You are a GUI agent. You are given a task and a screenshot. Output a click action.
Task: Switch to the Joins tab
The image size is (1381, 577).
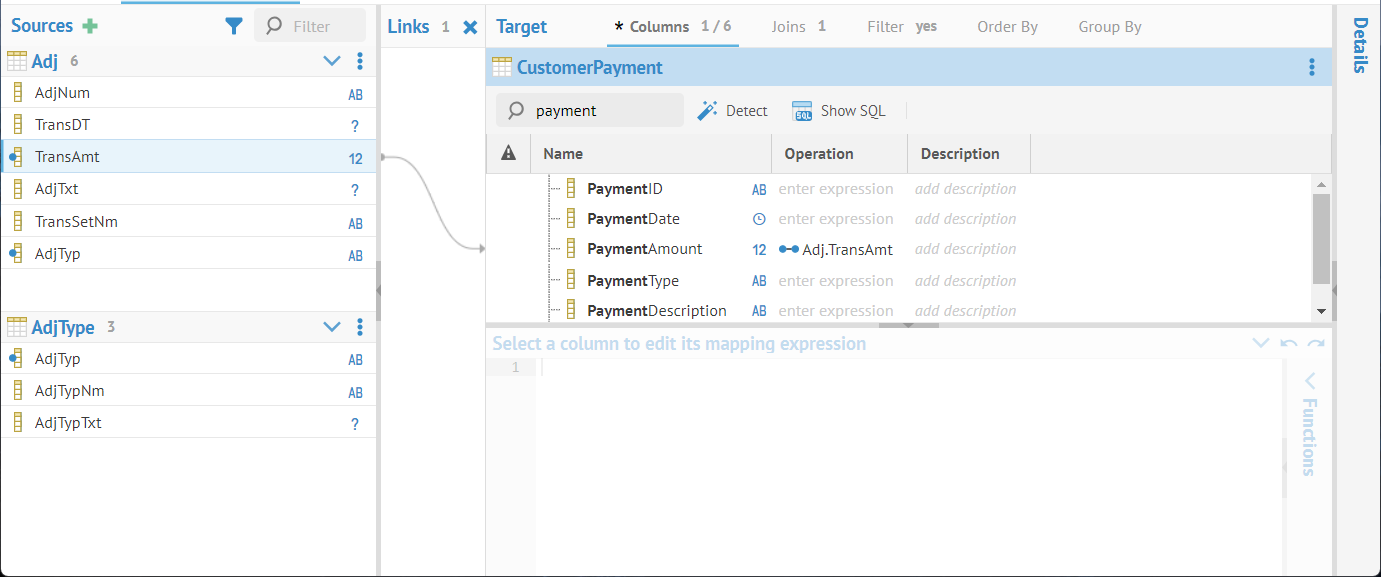tap(798, 27)
